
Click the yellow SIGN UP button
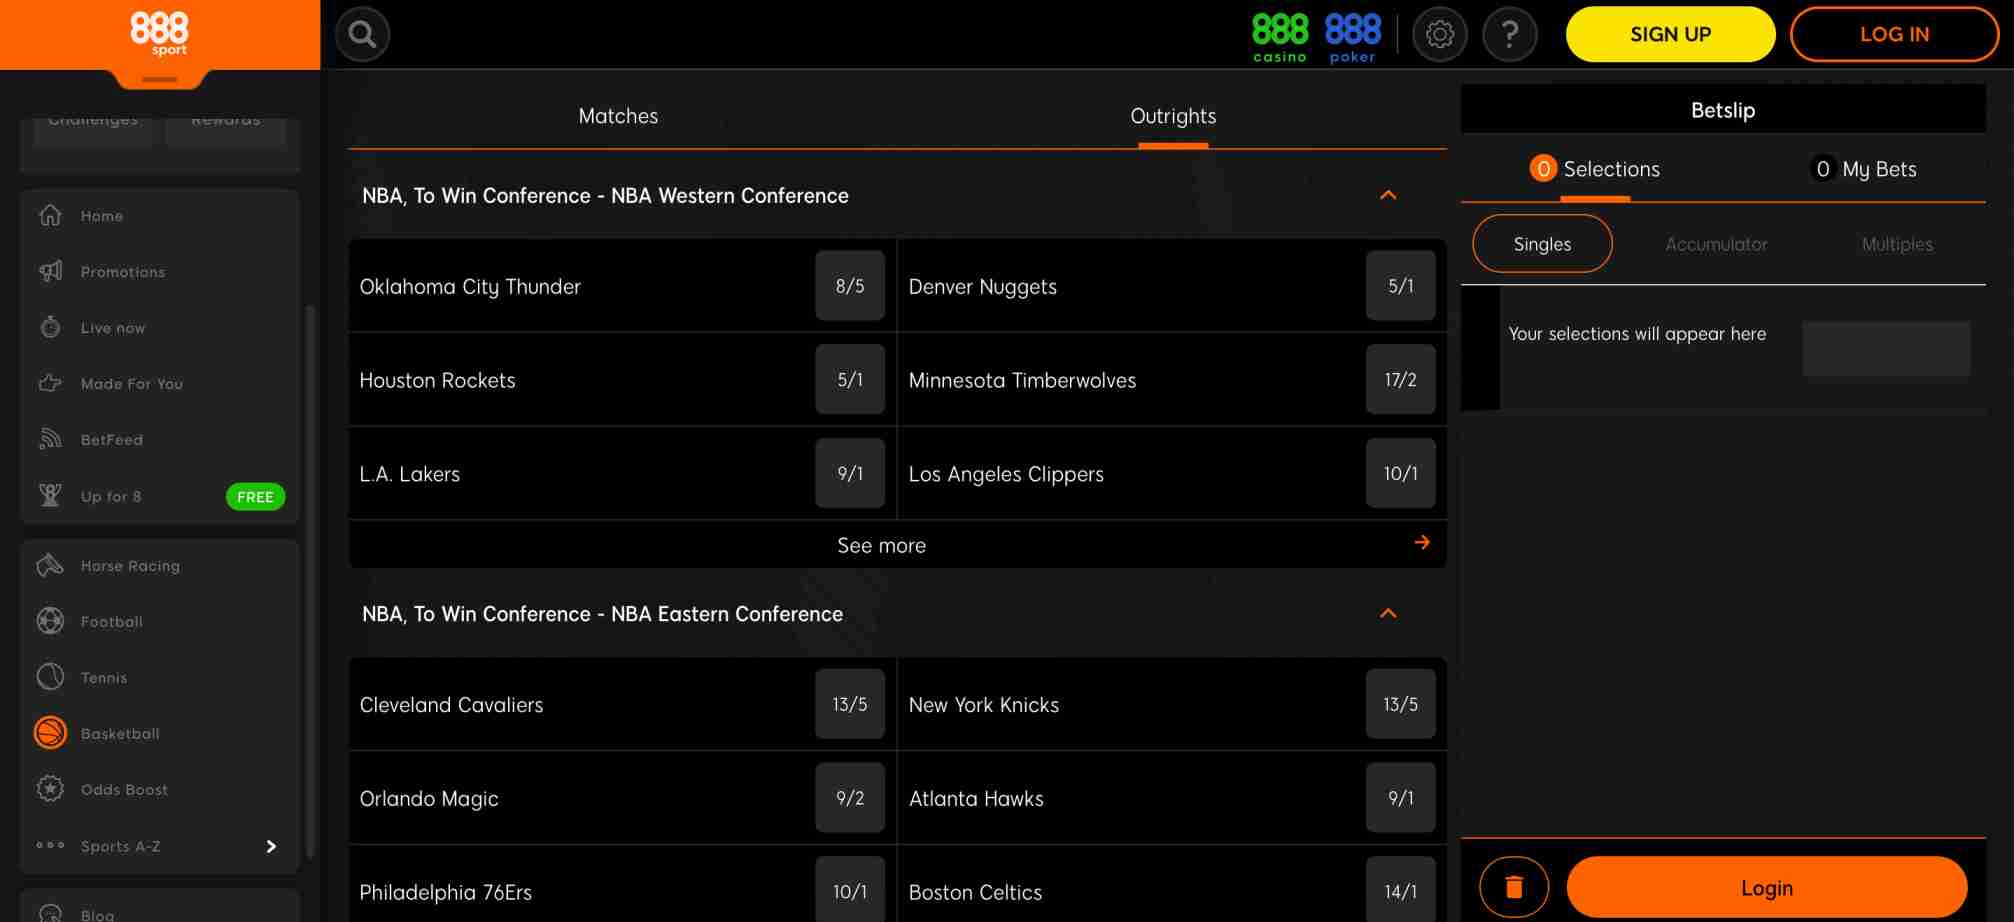tap(1670, 34)
